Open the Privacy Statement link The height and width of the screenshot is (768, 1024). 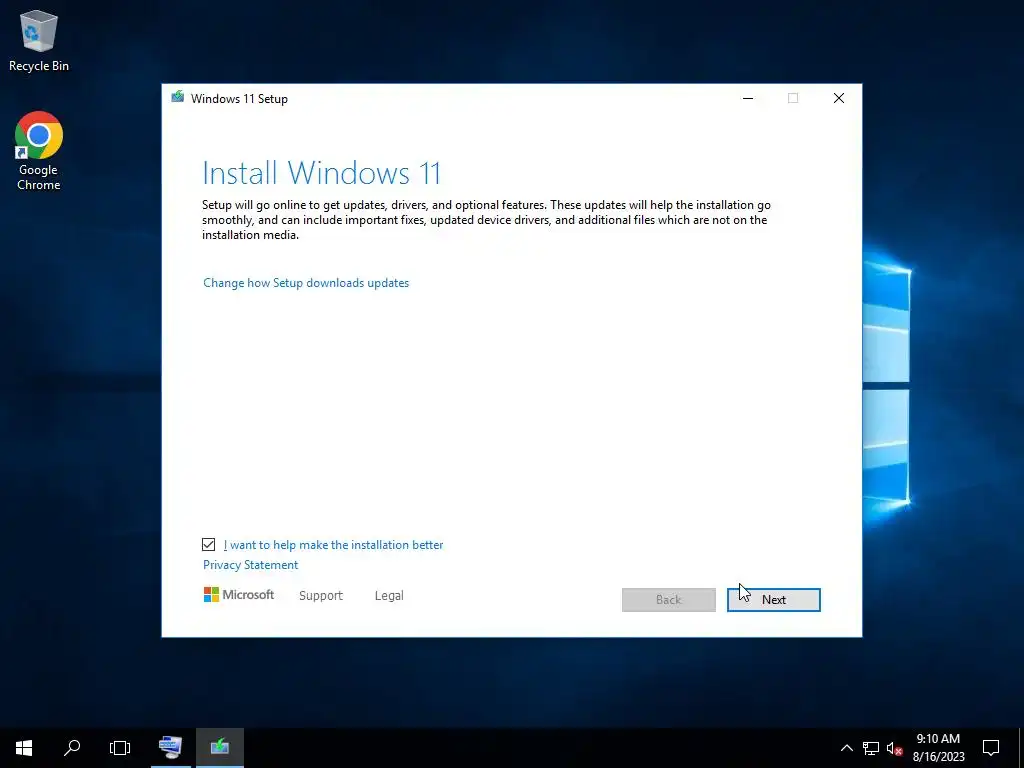pyautogui.click(x=250, y=565)
